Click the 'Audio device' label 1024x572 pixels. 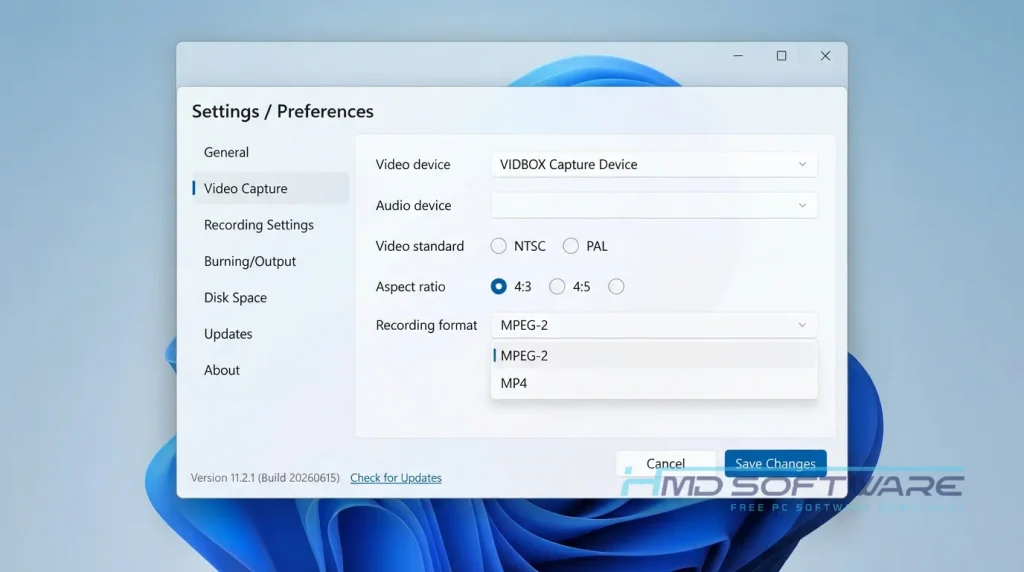(413, 206)
